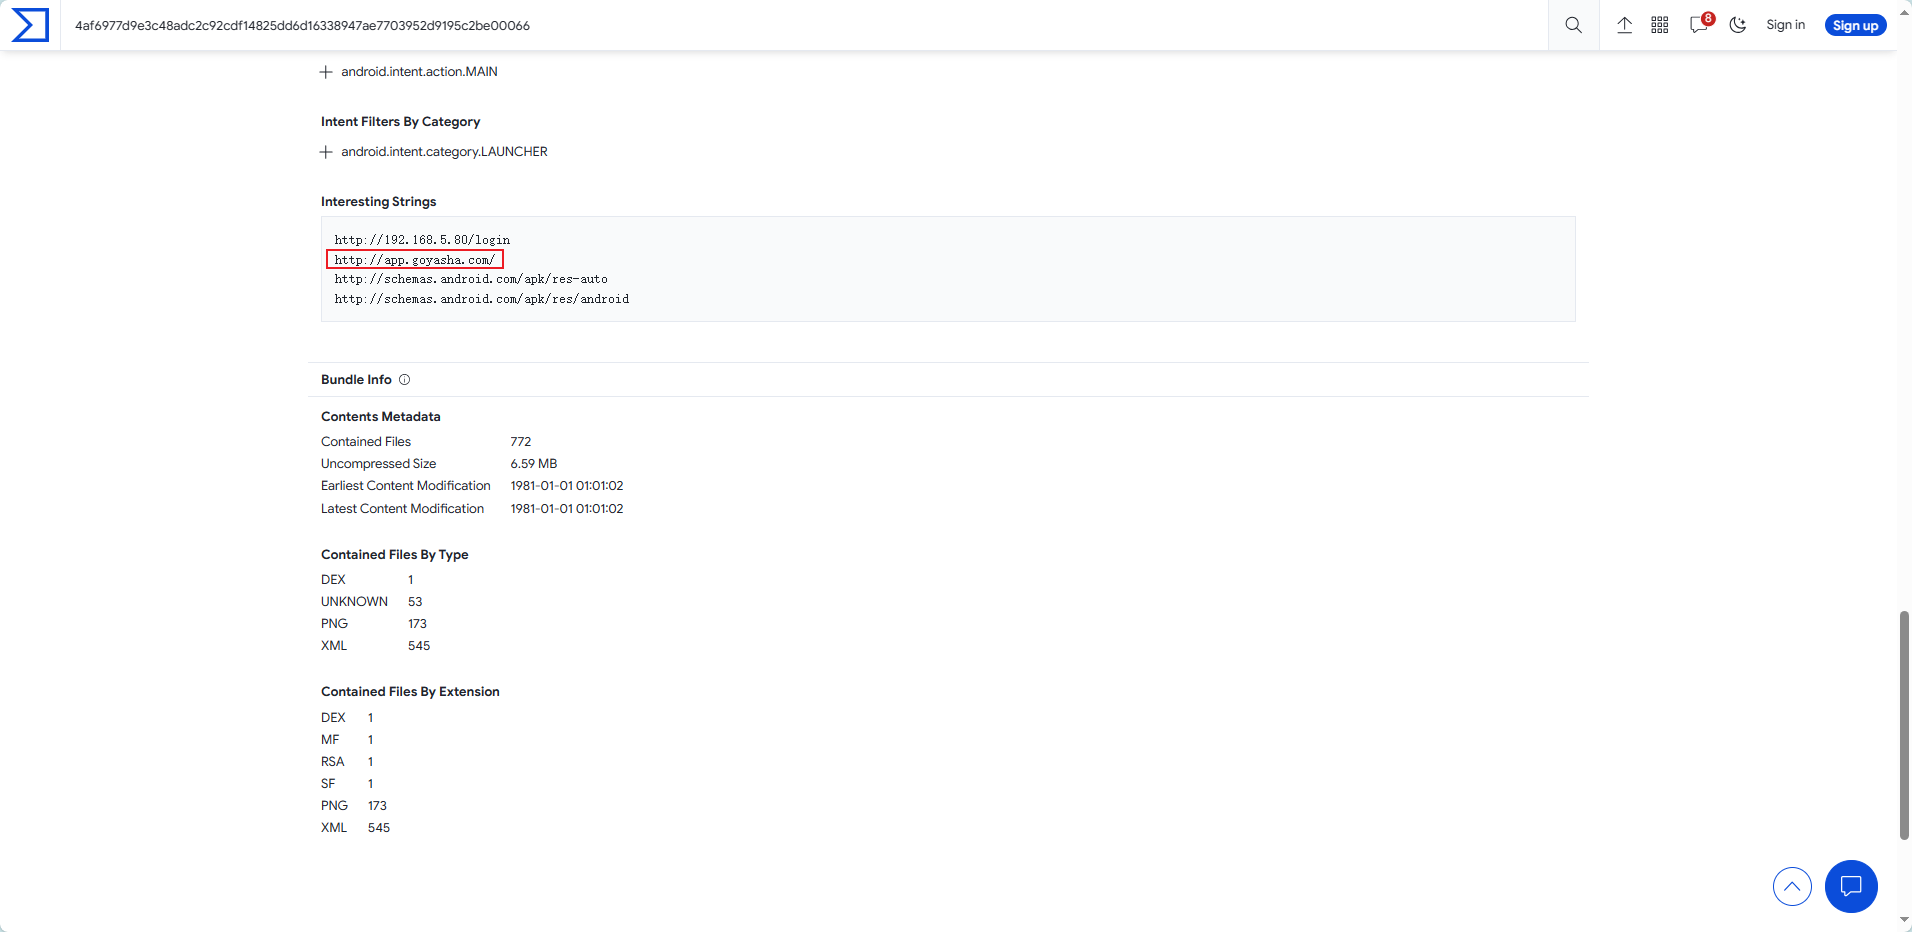
Task: Open notifications with the 8 badge
Action: [x=1698, y=25]
